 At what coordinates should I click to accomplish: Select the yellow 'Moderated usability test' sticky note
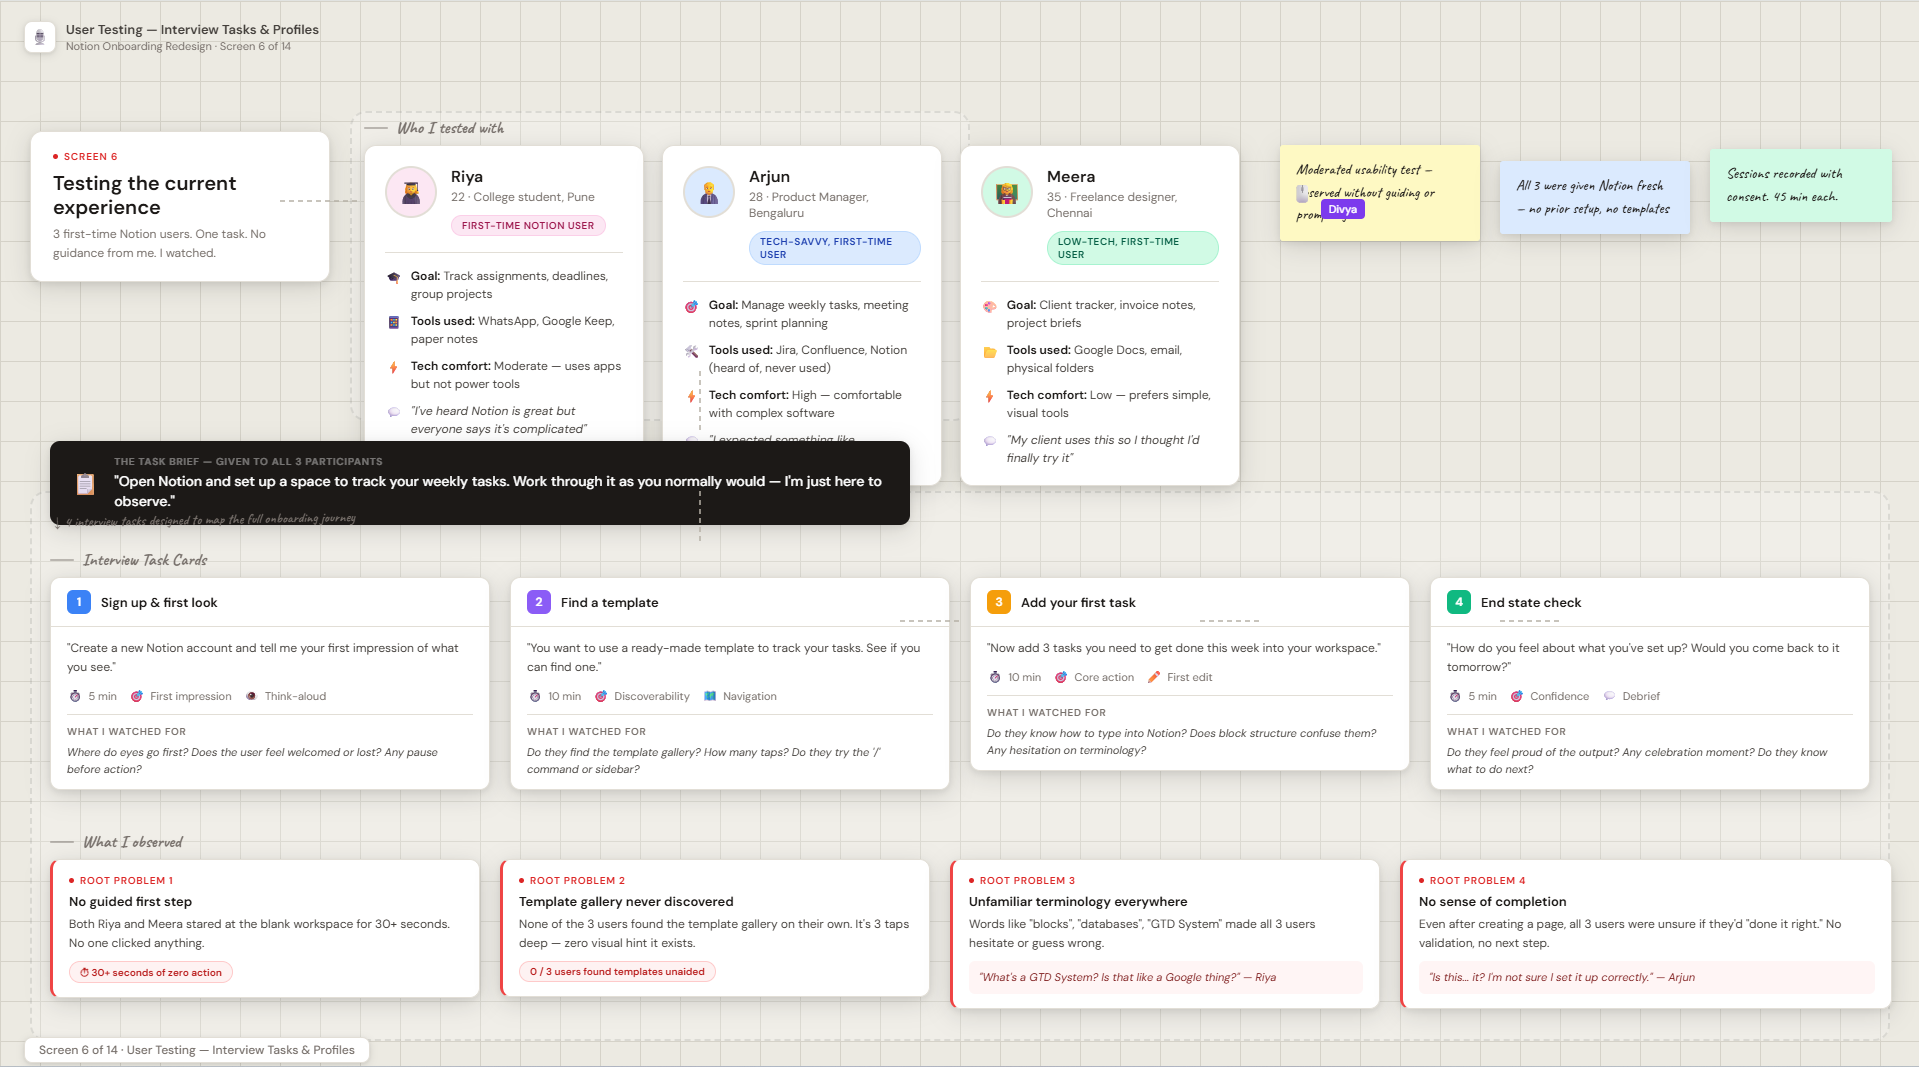click(x=1379, y=193)
